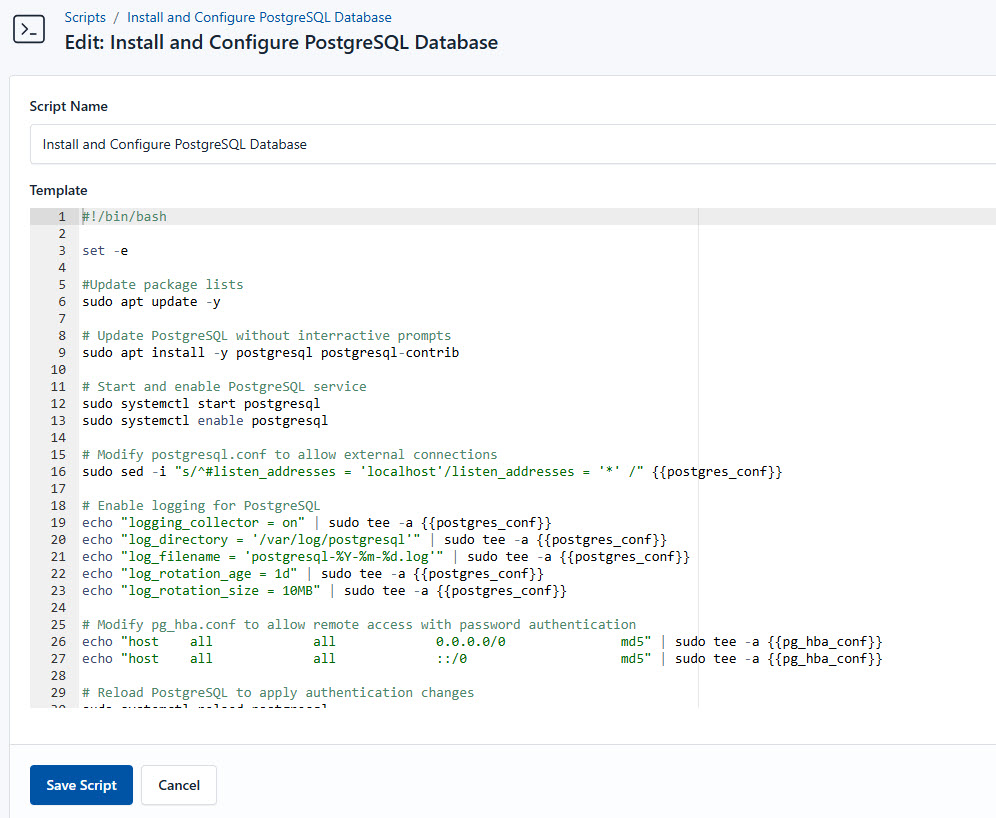The height and width of the screenshot is (818, 996).
Task: Click the 'systemctl enable postgresql' line
Action: coord(205,421)
